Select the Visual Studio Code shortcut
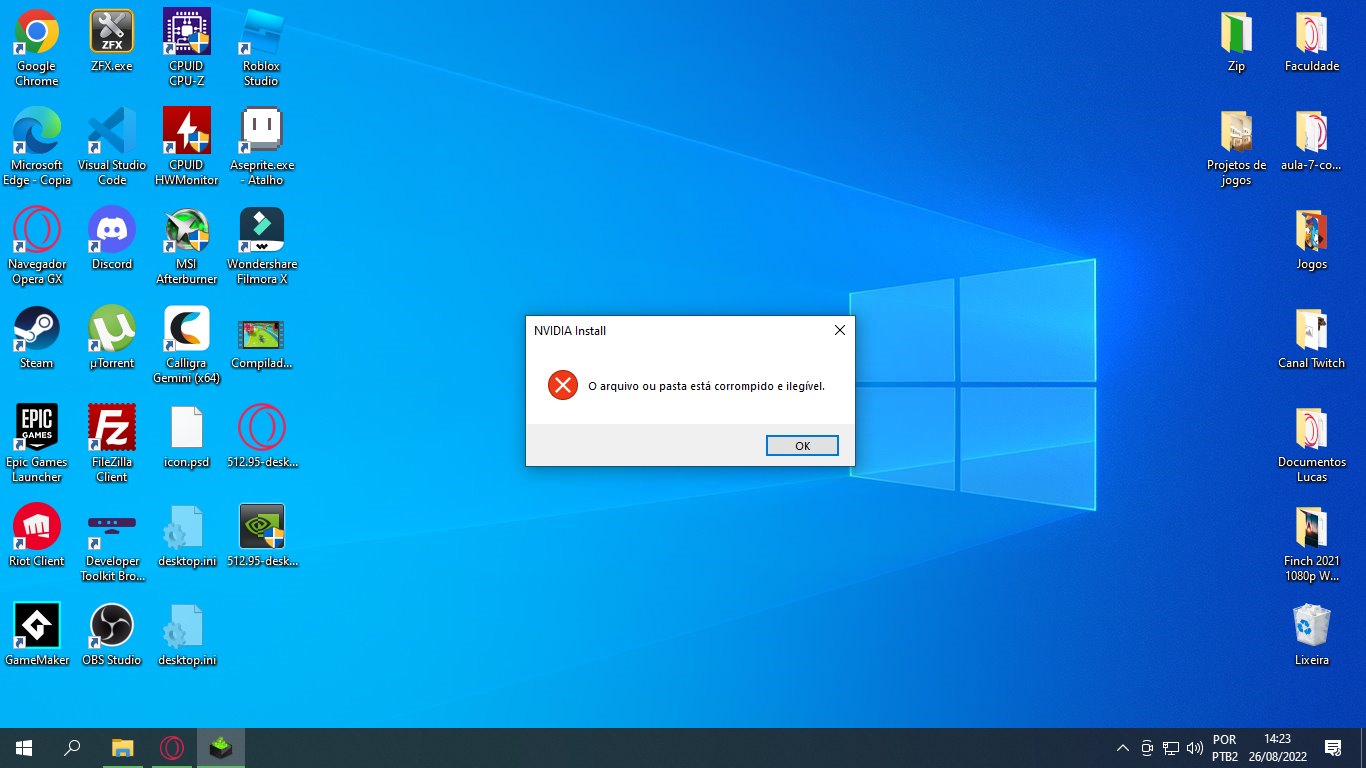The width and height of the screenshot is (1366, 768). (112, 147)
